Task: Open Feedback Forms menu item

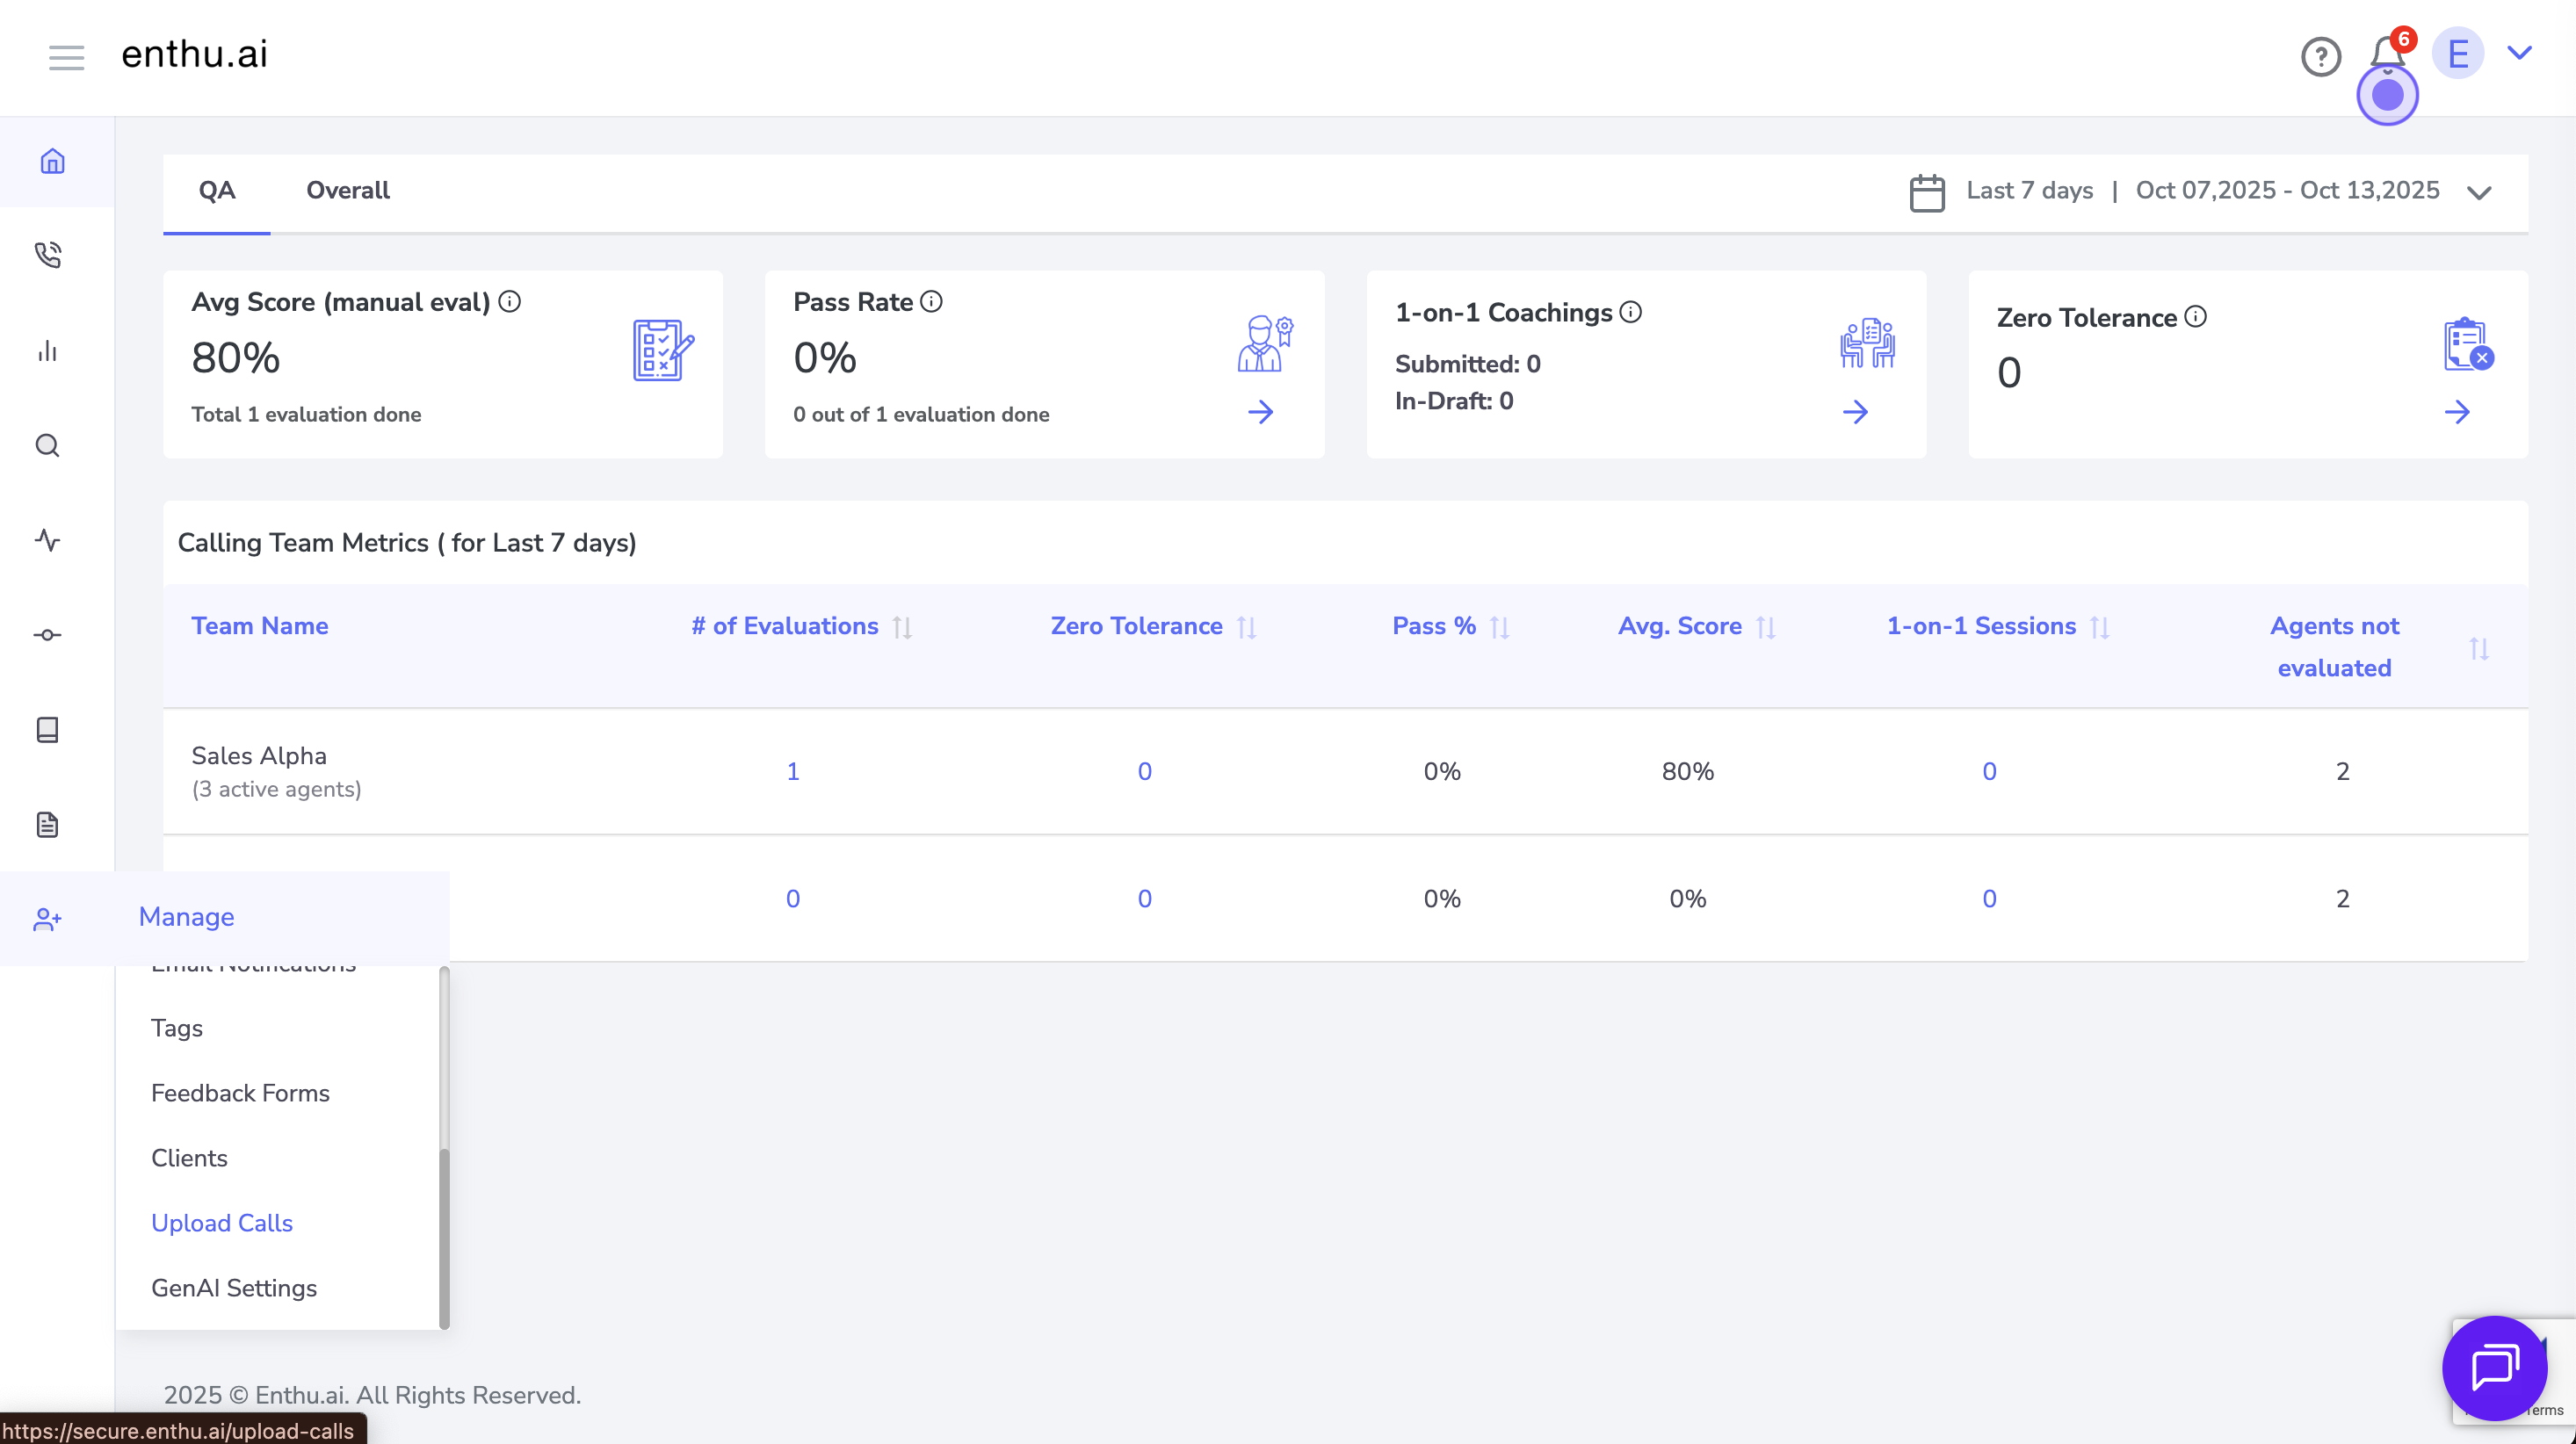Action: (240, 1092)
